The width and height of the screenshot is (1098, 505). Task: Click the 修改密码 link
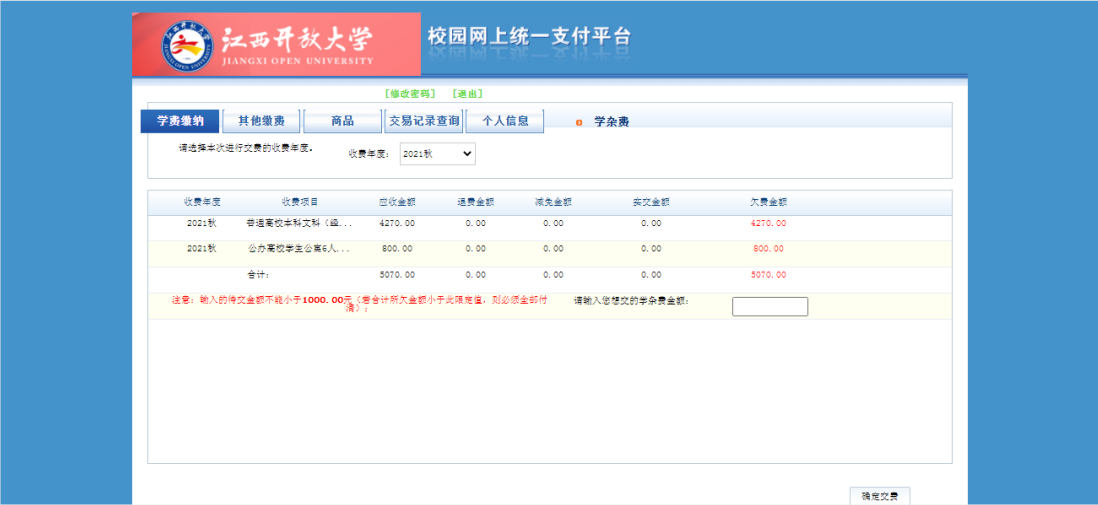coord(410,93)
